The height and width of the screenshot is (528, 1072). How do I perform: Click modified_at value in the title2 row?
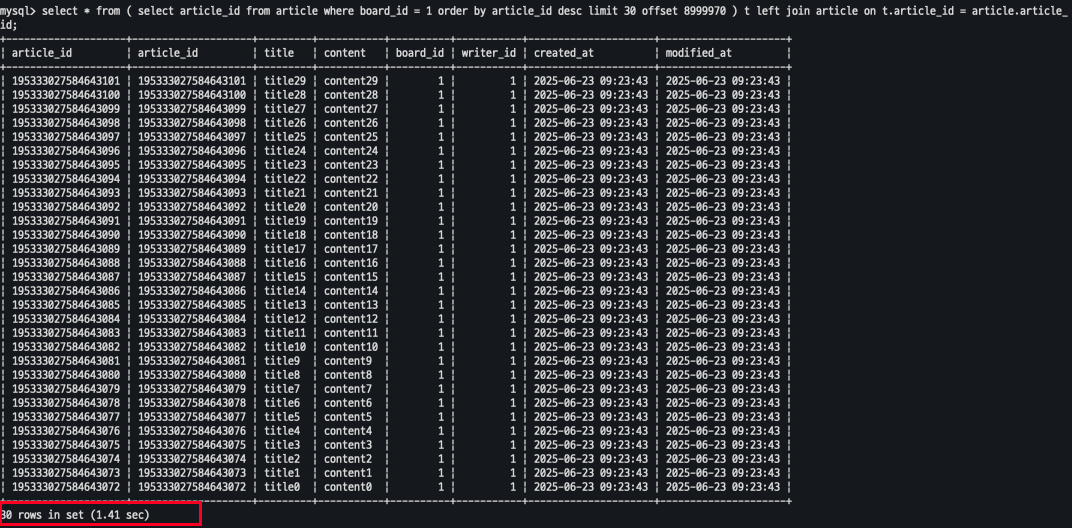(x=723, y=459)
